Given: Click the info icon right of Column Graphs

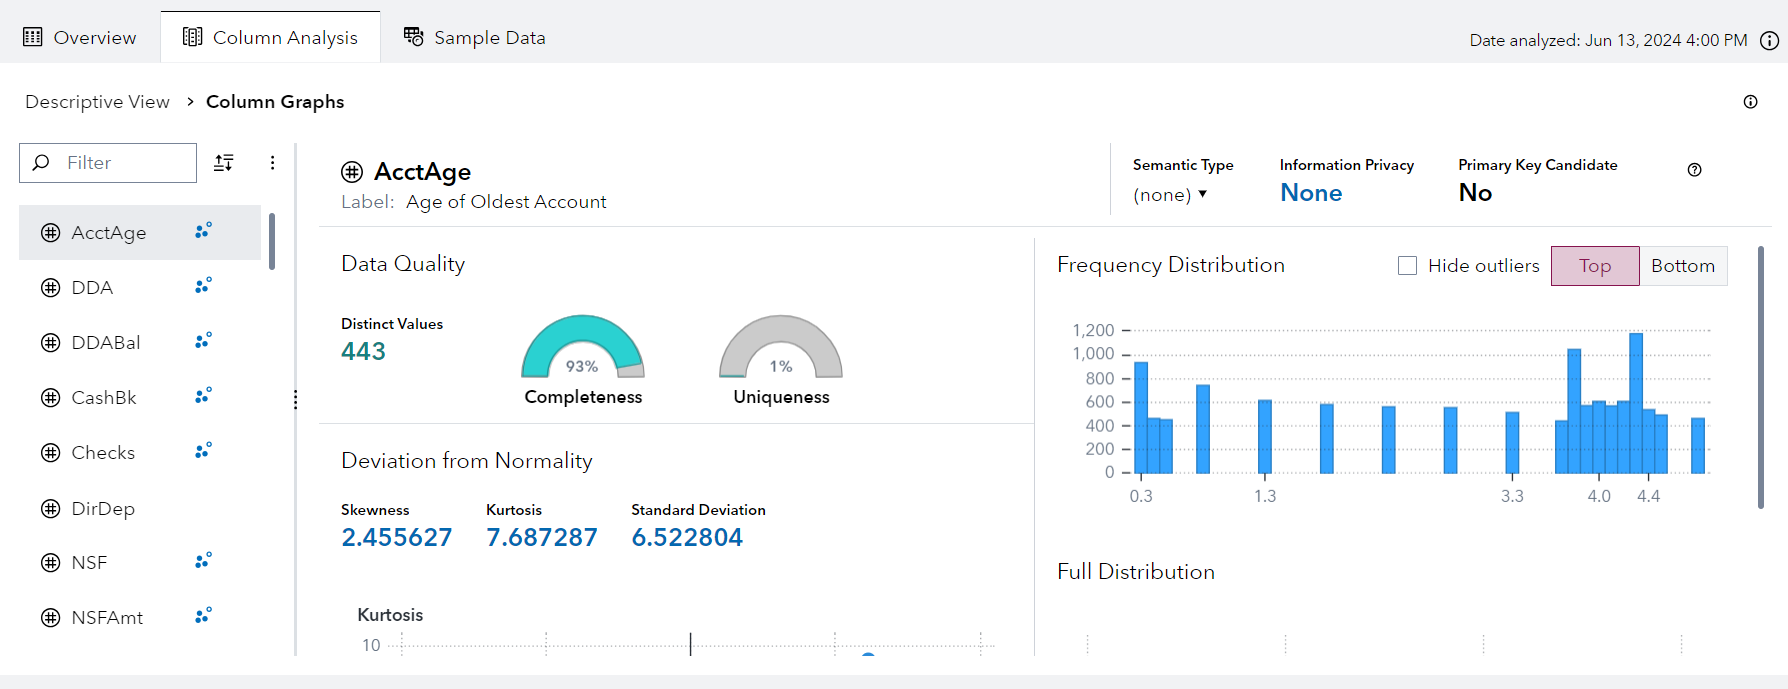Looking at the screenshot, I should pyautogui.click(x=1750, y=102).
